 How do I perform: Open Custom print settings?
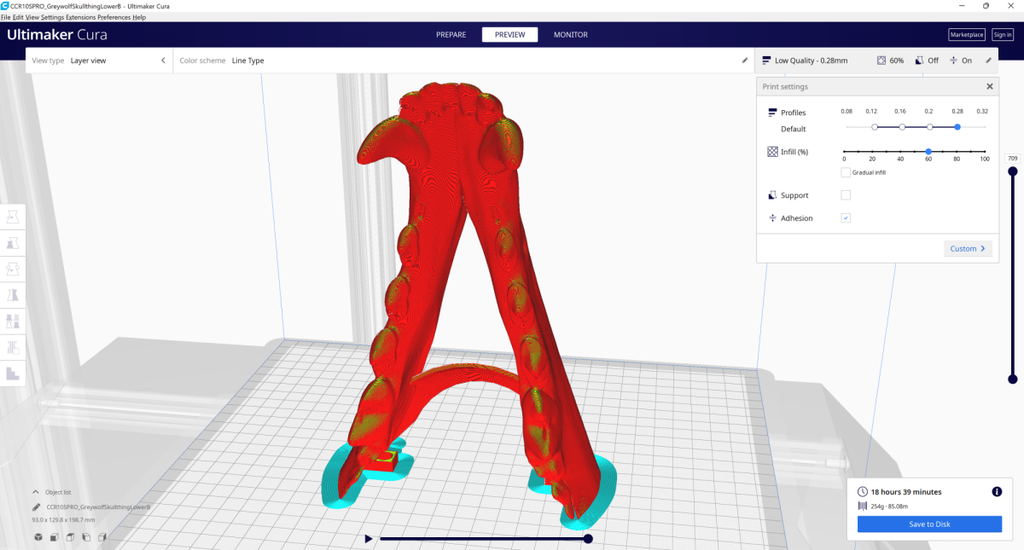(x=968, y=248)
